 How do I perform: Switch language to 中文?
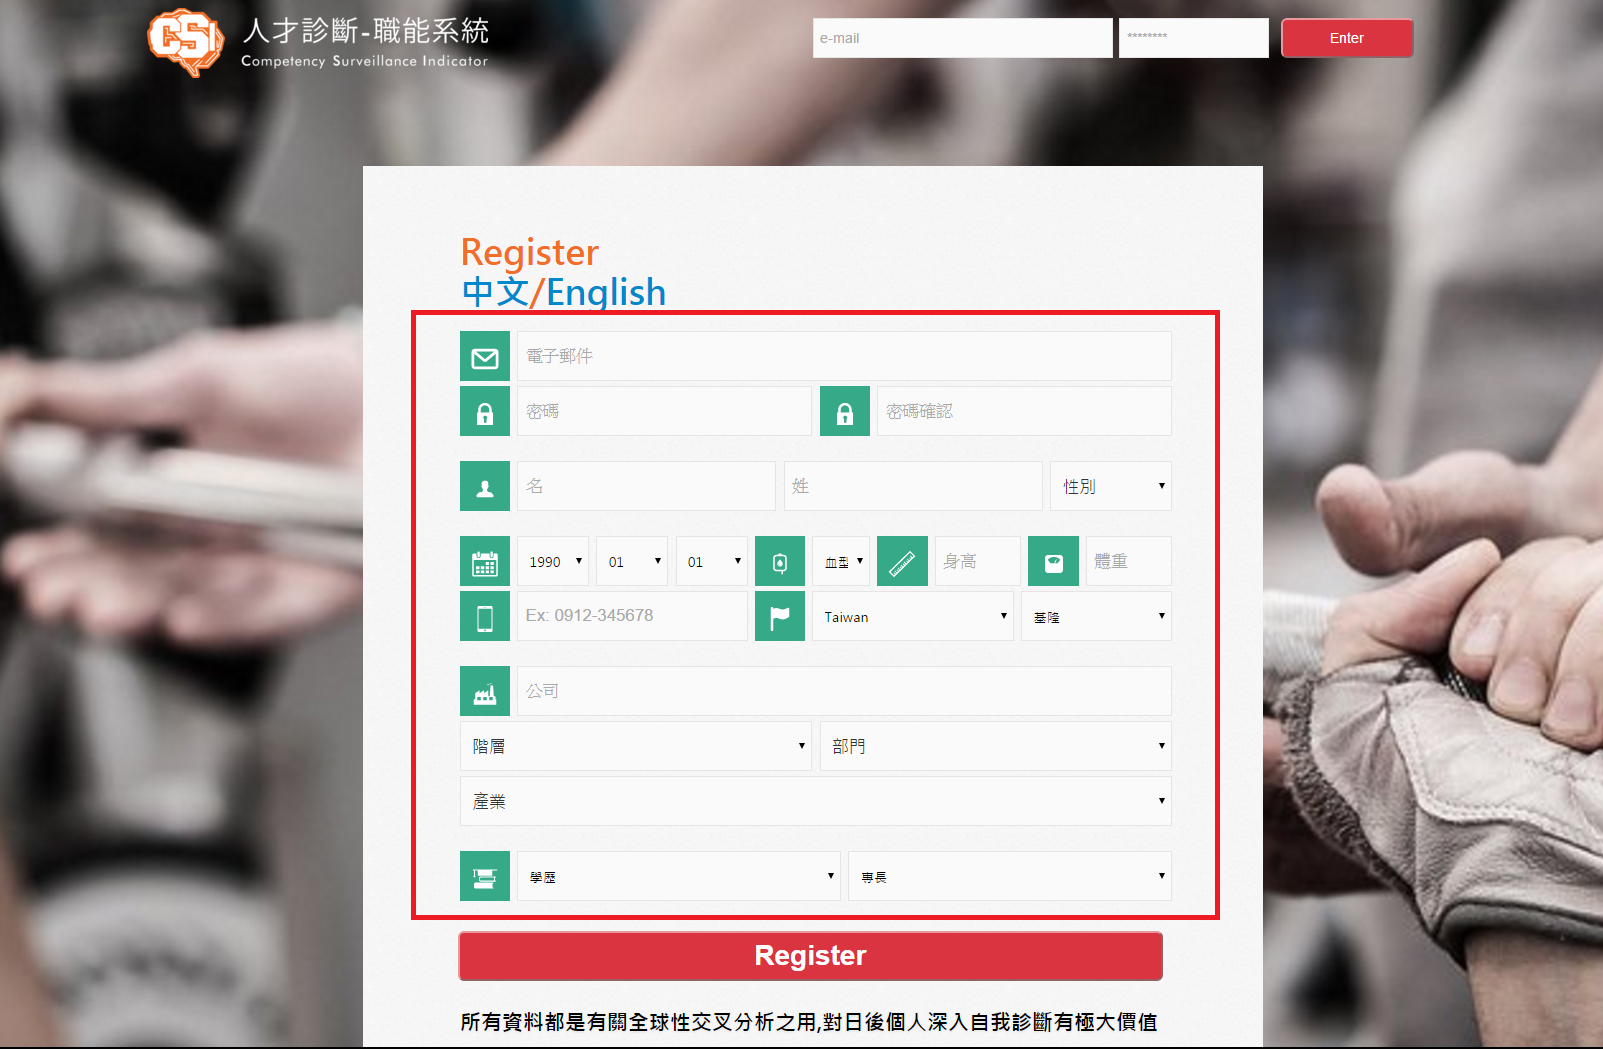point(495,293)
